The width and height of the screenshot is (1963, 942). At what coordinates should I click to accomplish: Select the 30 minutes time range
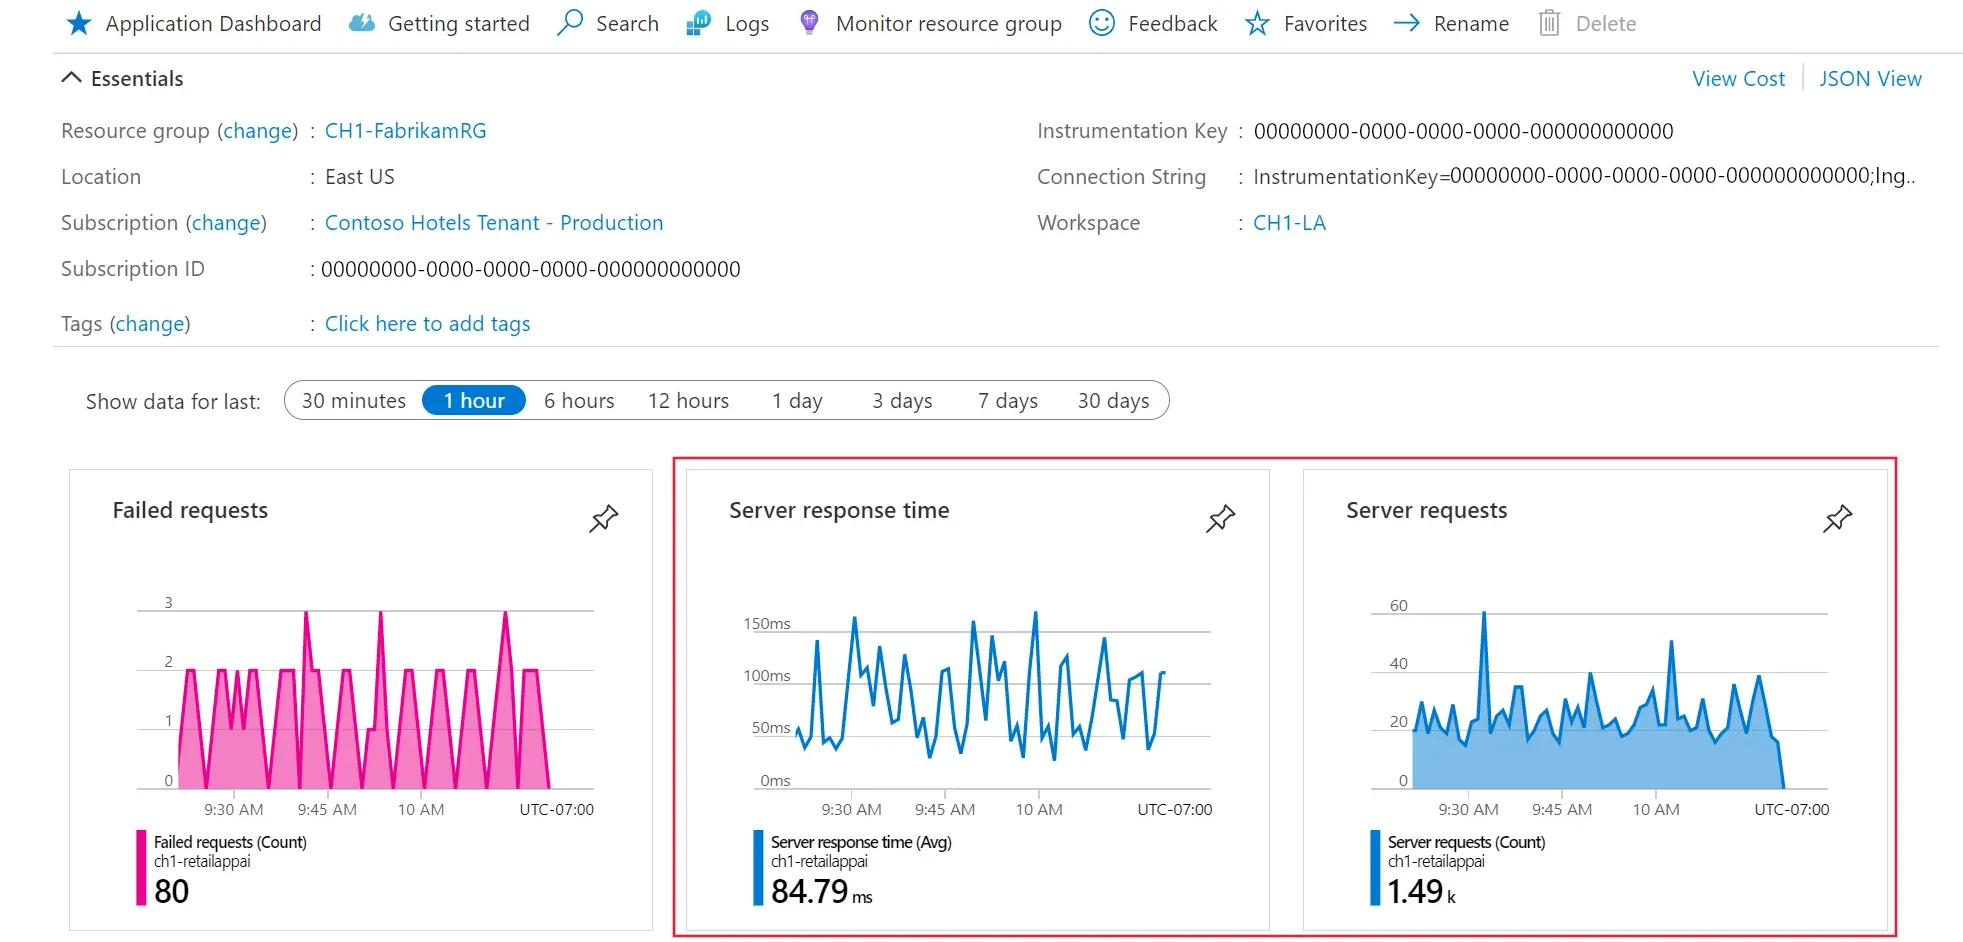[354, 400]
